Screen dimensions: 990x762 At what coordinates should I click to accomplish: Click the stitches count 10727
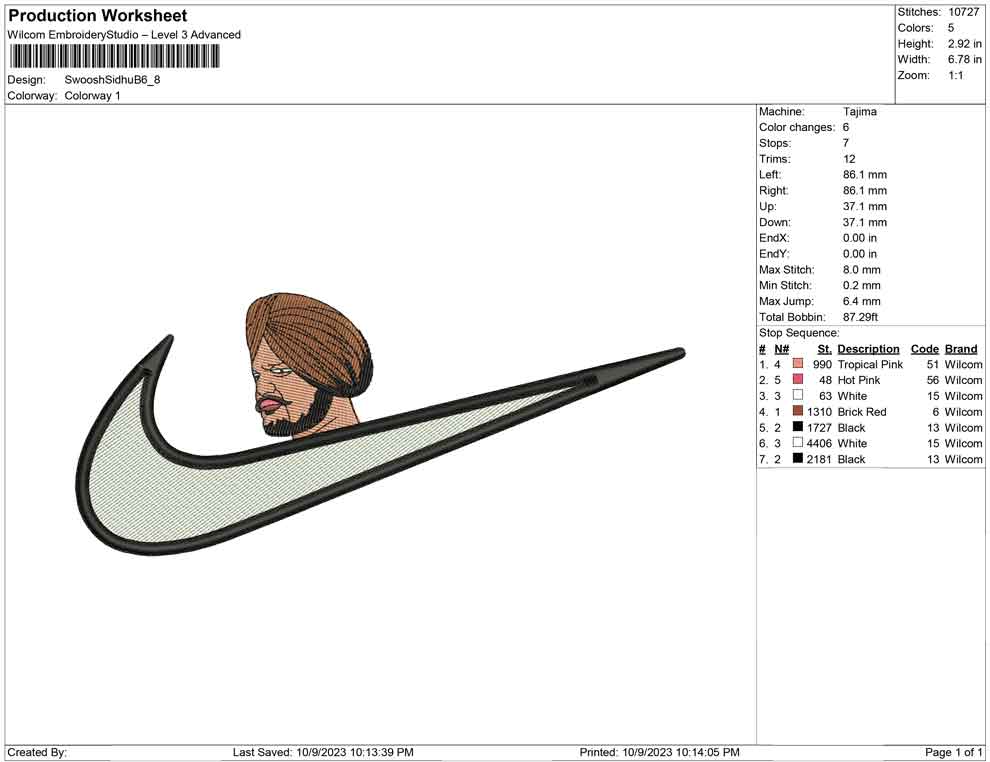tap(963, 12)
